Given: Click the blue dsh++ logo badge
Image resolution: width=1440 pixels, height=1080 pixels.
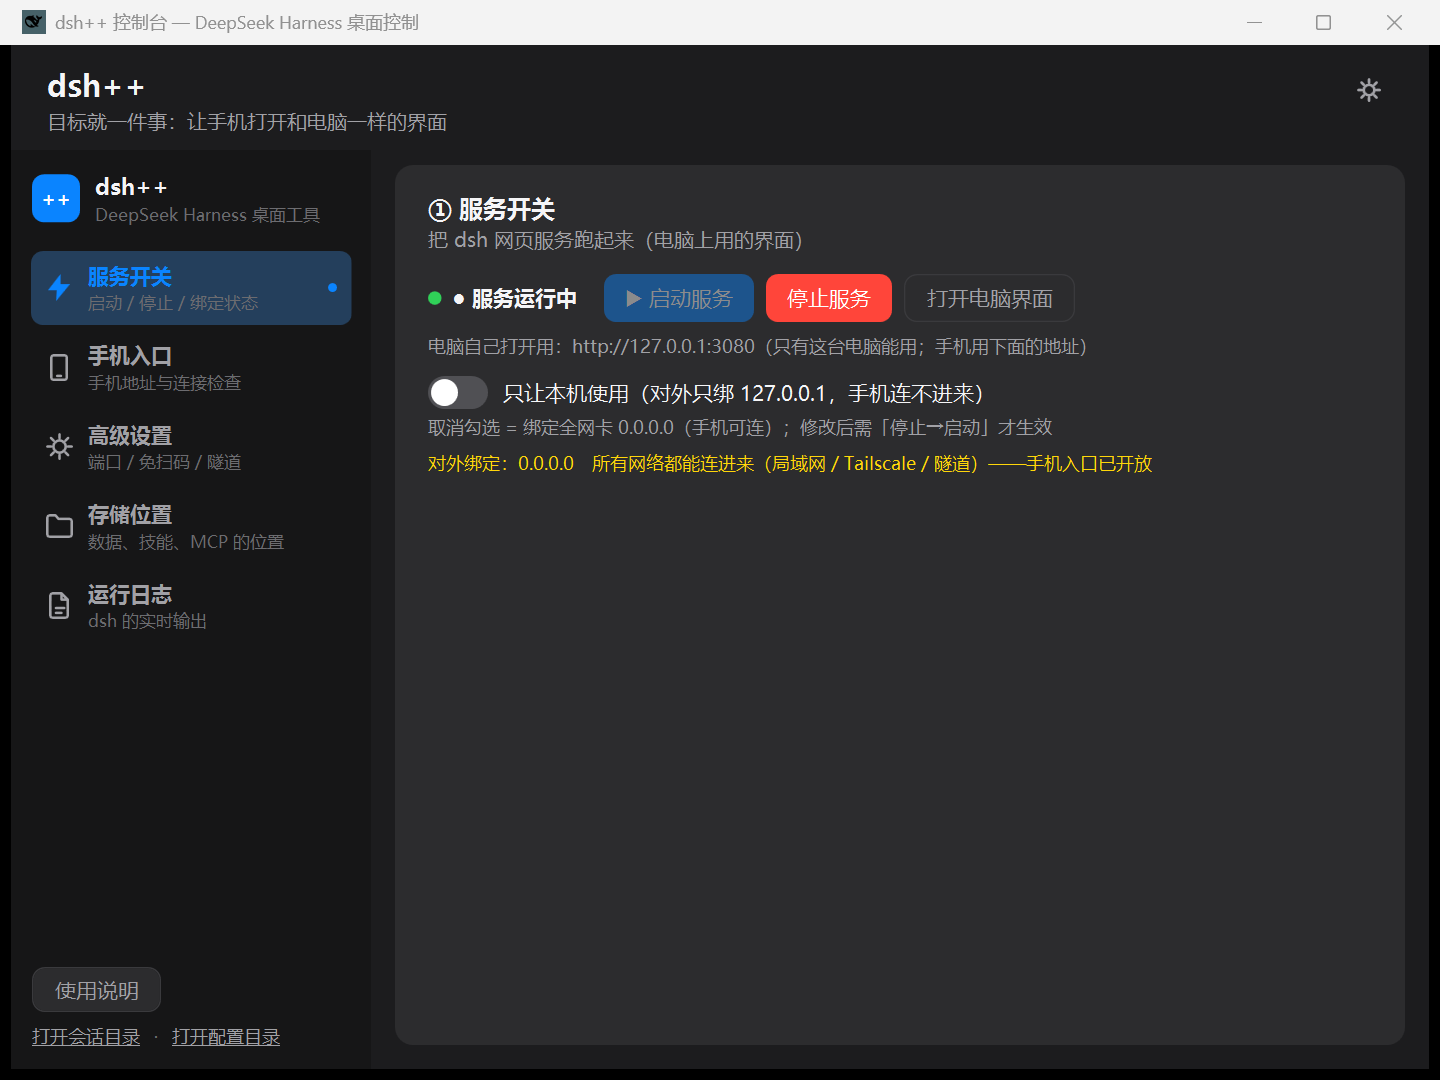Looking at the screenshot, I should (56, 199).
